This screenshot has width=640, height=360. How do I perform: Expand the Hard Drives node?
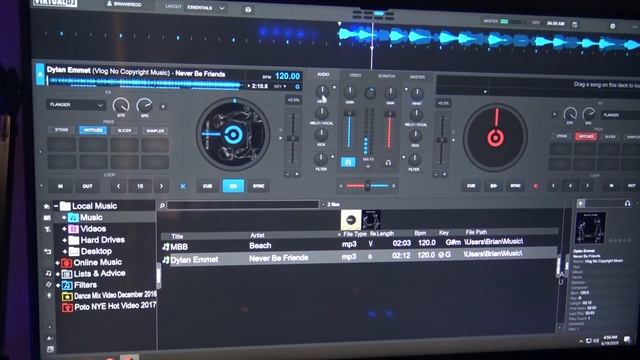pos(64,240)
